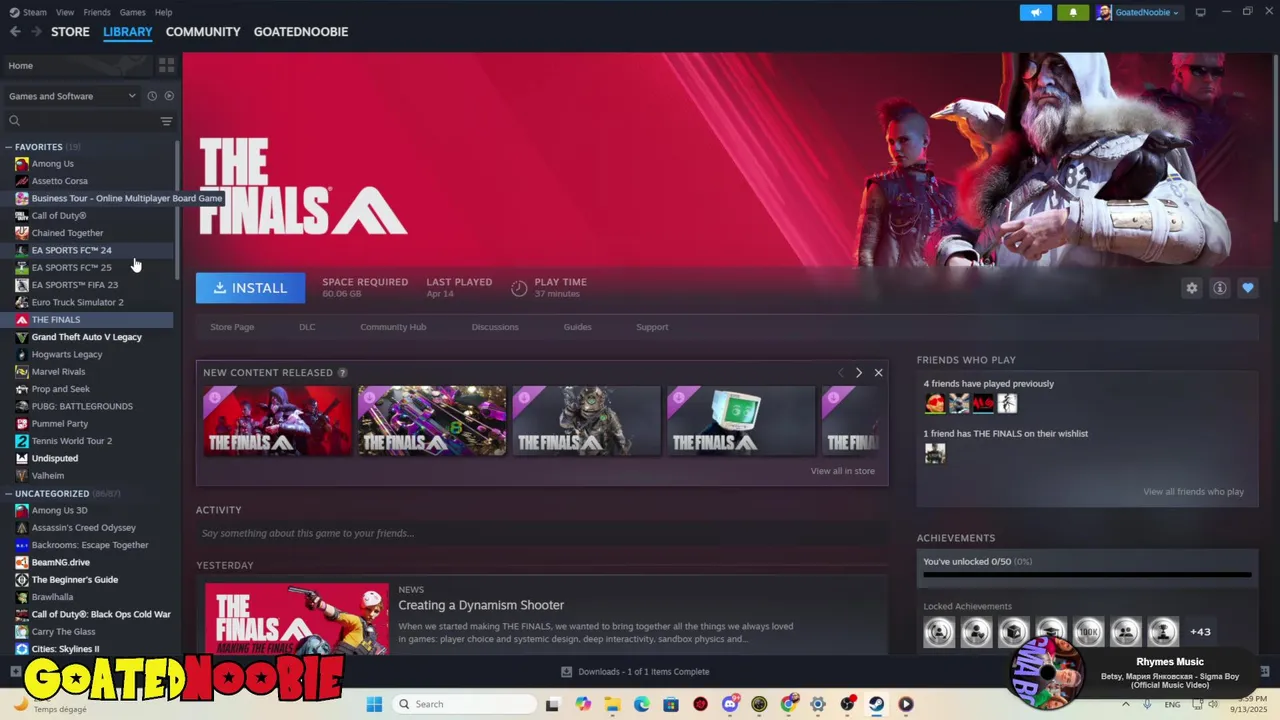
Task: Show game information icon
Action: click(x=1219, y=288)
